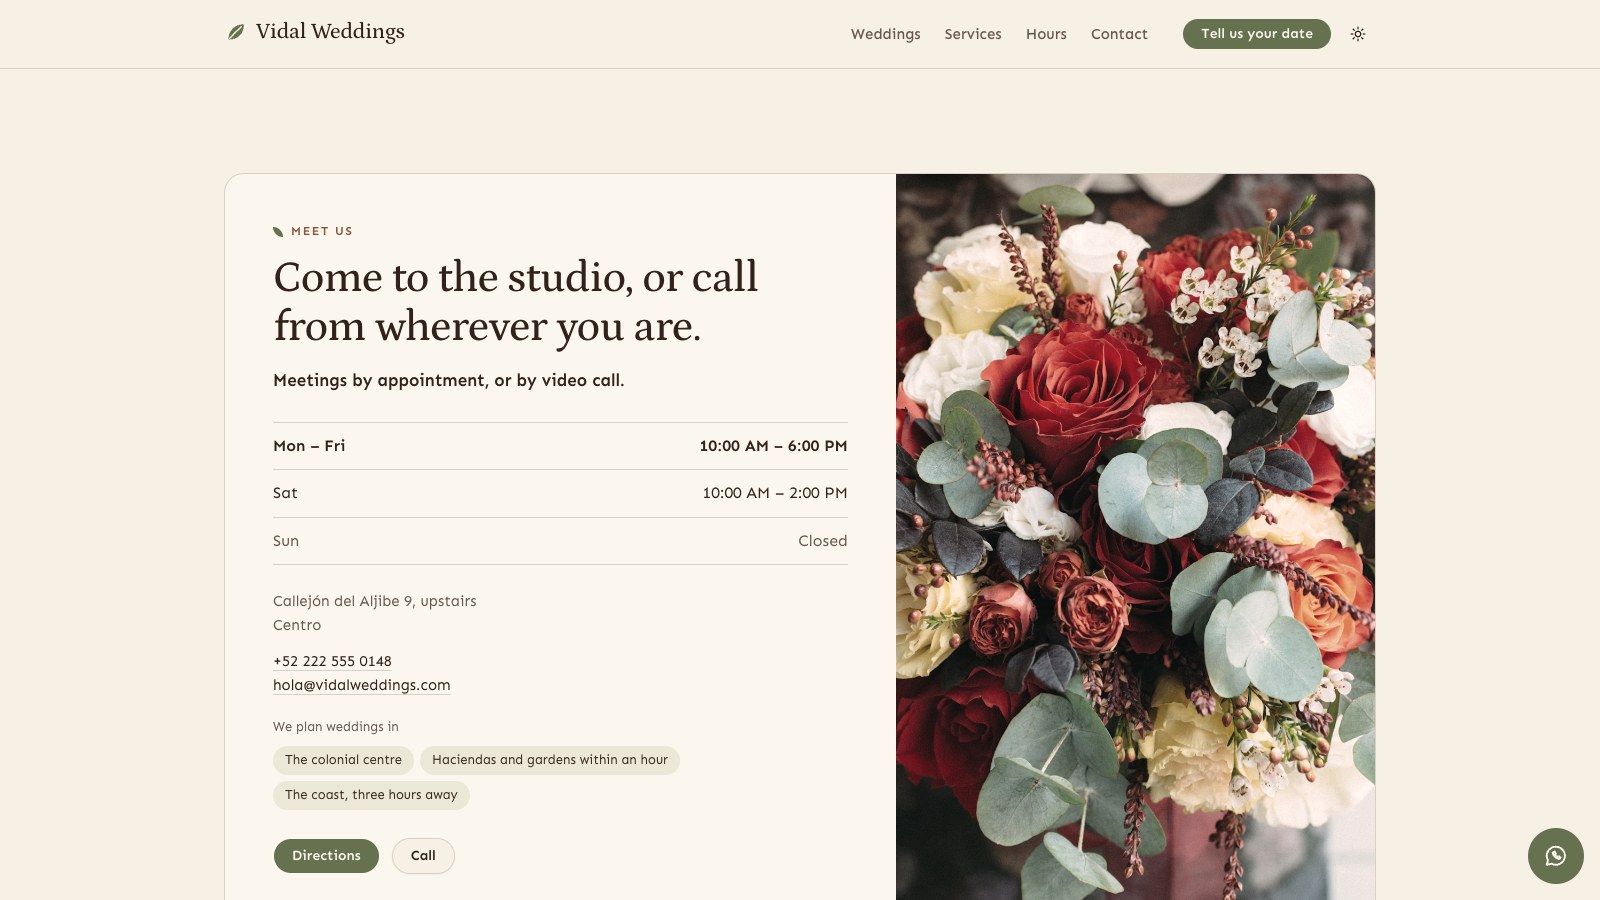Toggle the light/dark theme sun icon
The image size is (1600, 900).
[x=1358, y=34]
